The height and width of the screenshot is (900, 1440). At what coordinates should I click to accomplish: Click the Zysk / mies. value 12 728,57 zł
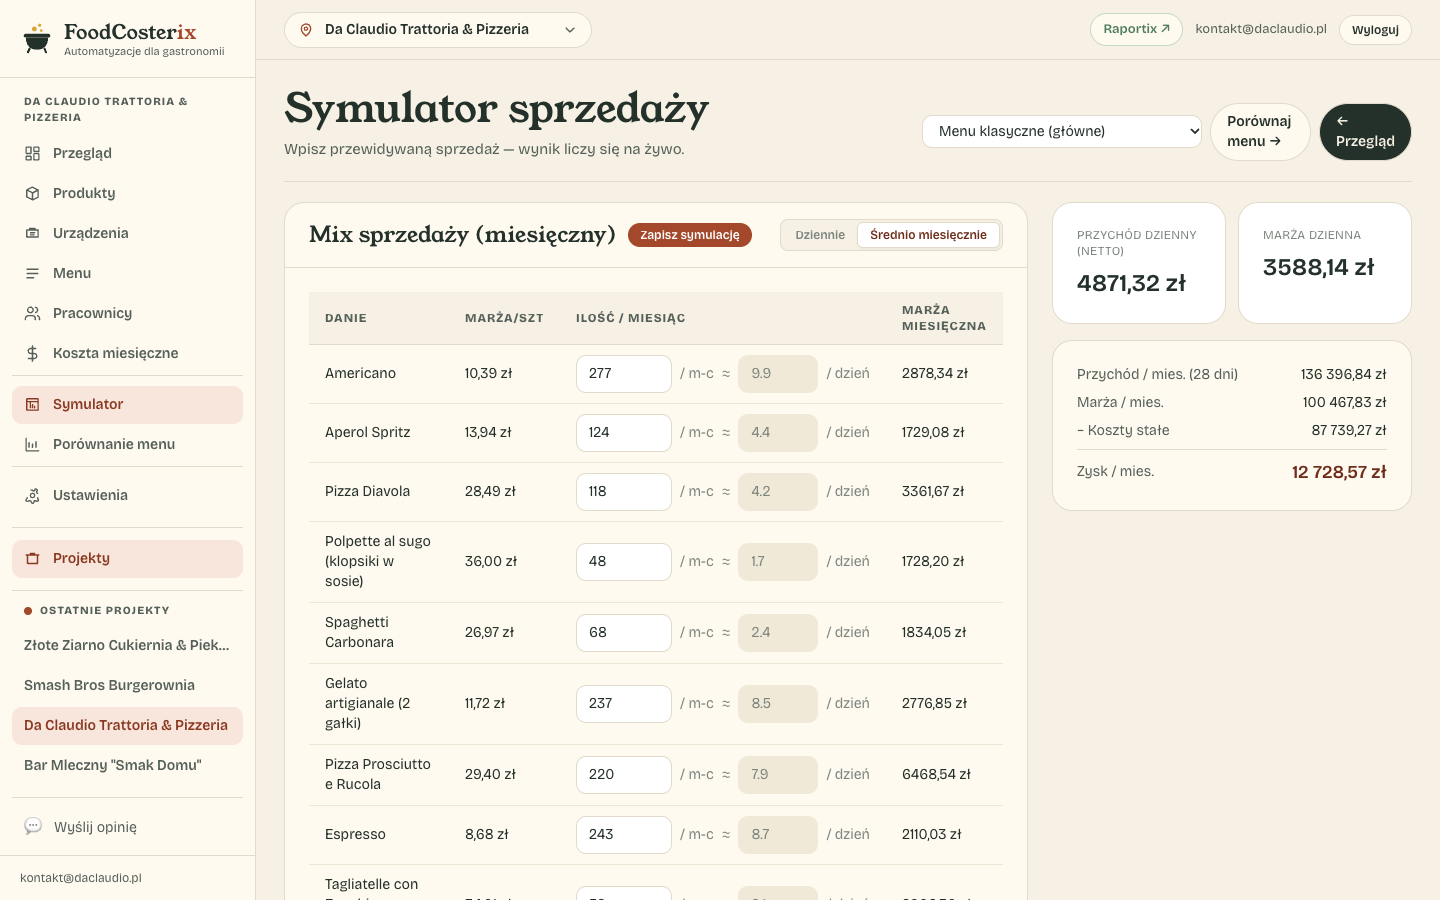[x=1339, y=472]
